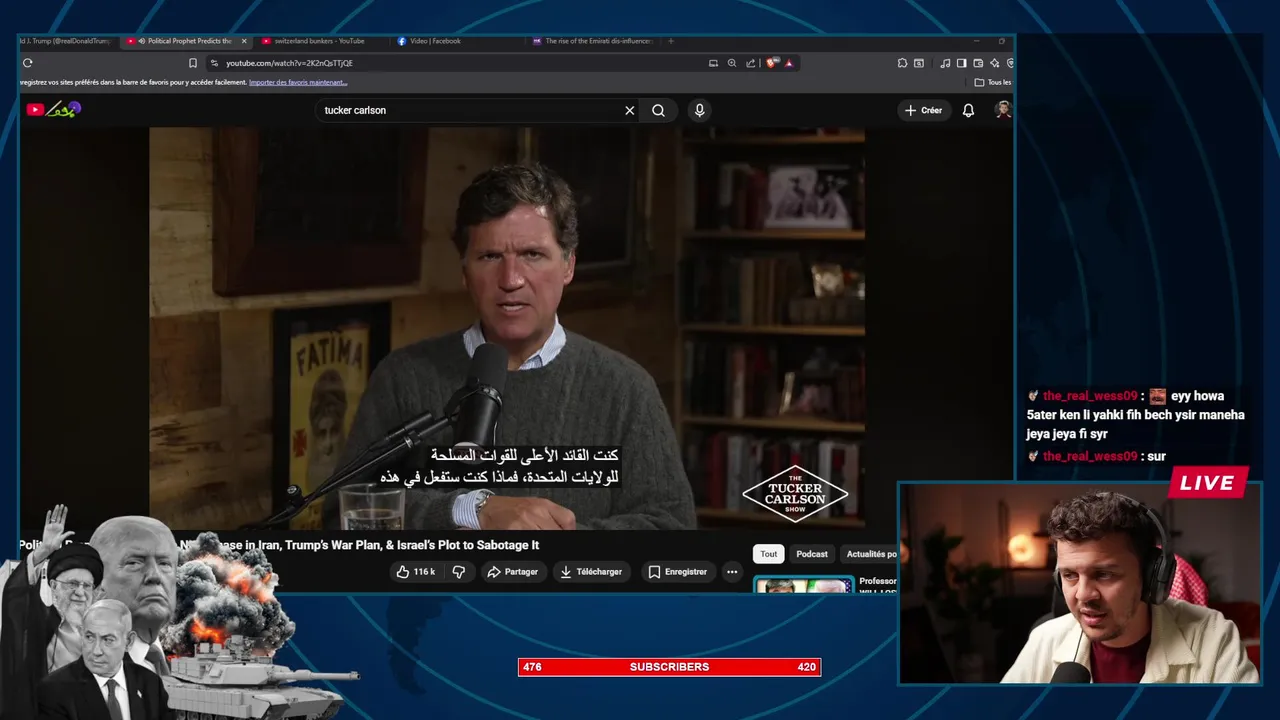Click the share page icon in address bar
Screen dimensions: 1280x720
click(x=751, y=63)
